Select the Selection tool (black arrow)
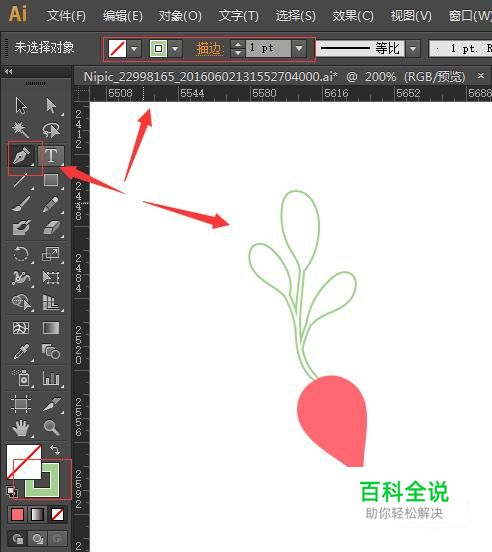Viewport: 492px width, 552px height. [x=21, y=106]
